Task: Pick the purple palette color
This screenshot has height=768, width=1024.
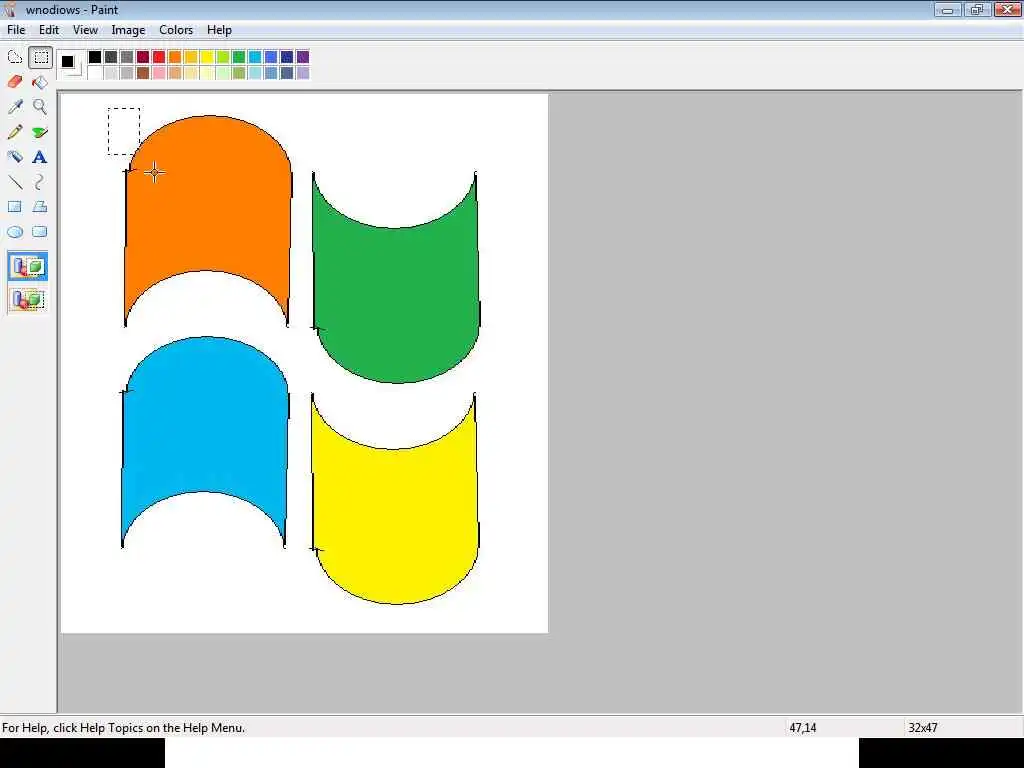Action: tap(303, 57)
